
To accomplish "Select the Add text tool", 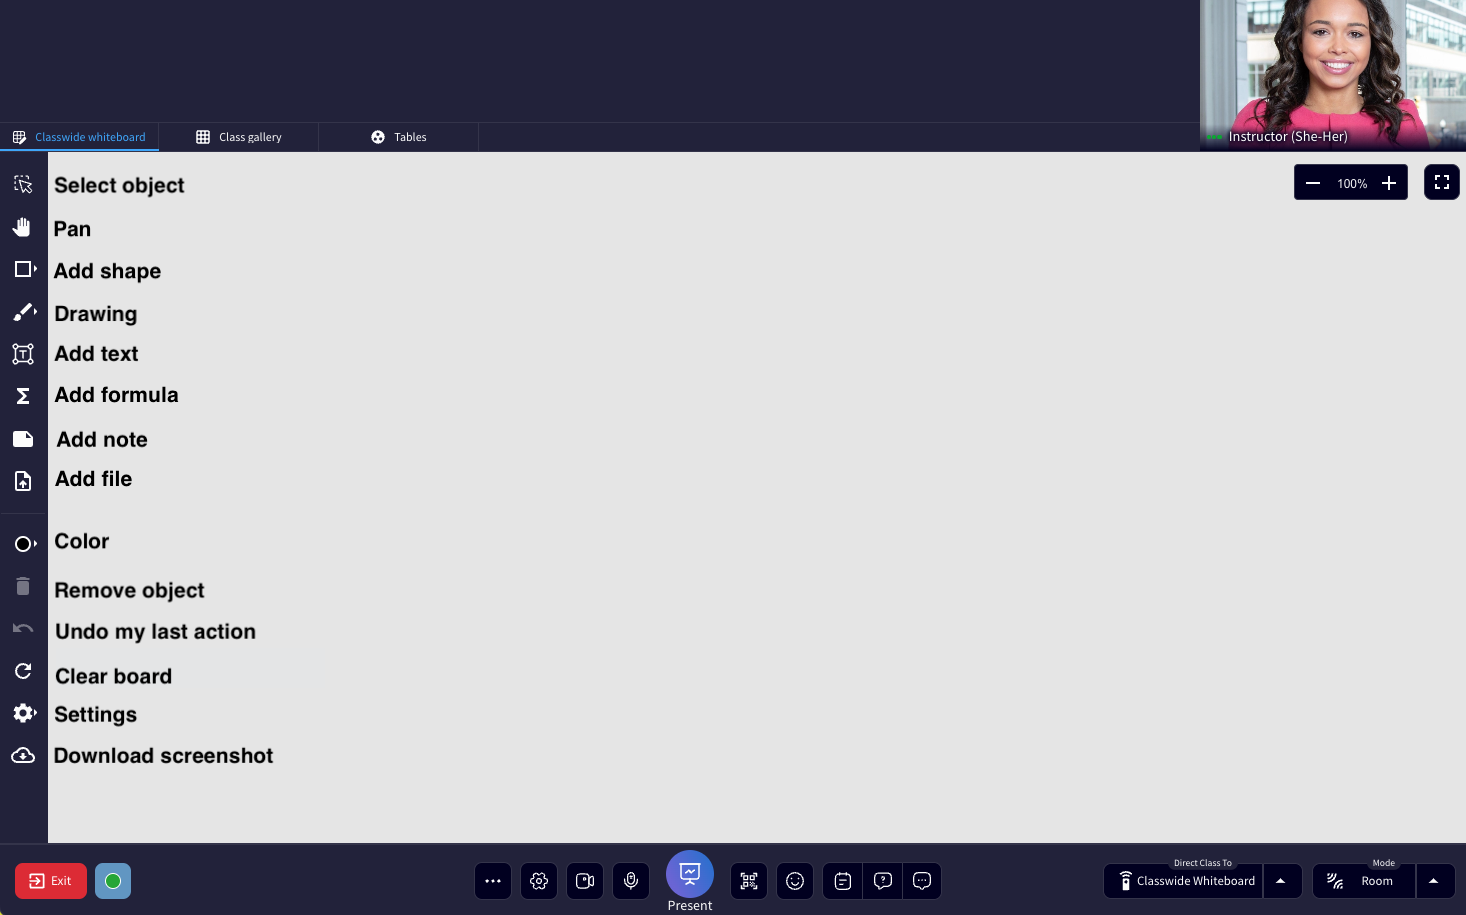I will (23, 354).
